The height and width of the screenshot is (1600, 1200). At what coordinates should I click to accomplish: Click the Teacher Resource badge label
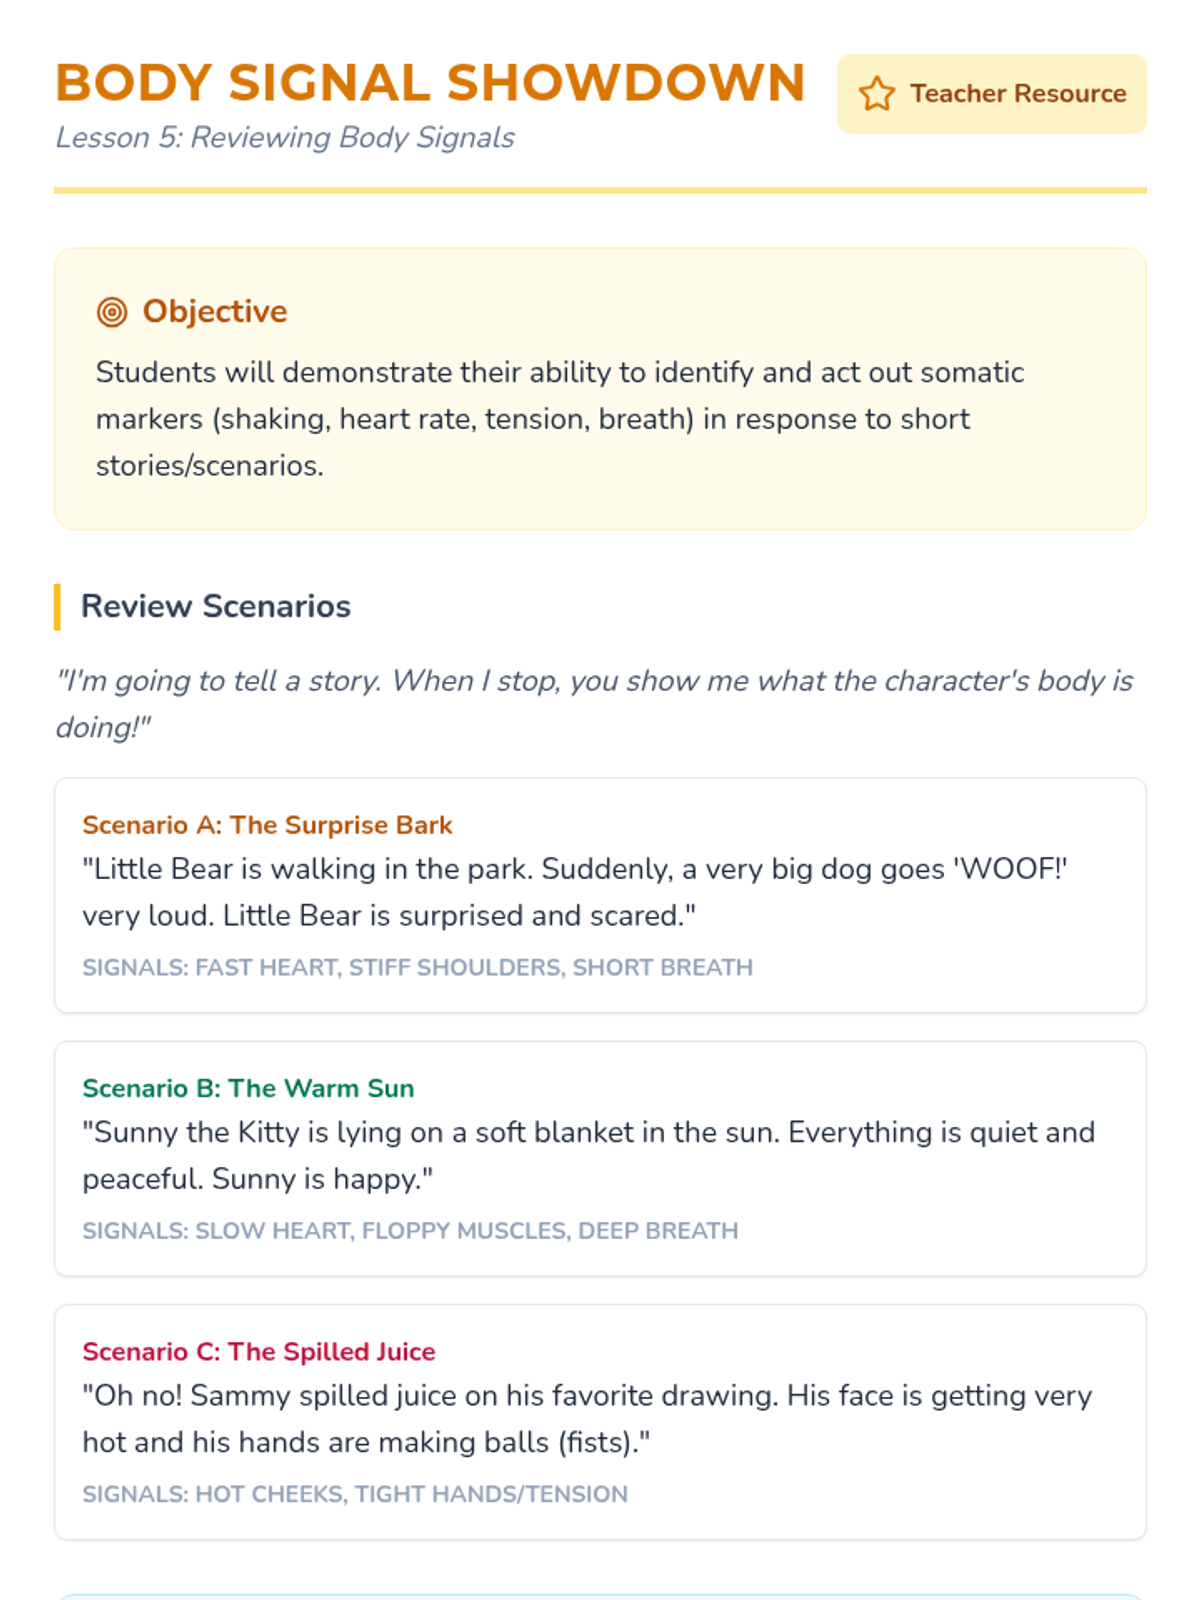pos(1018,94)
